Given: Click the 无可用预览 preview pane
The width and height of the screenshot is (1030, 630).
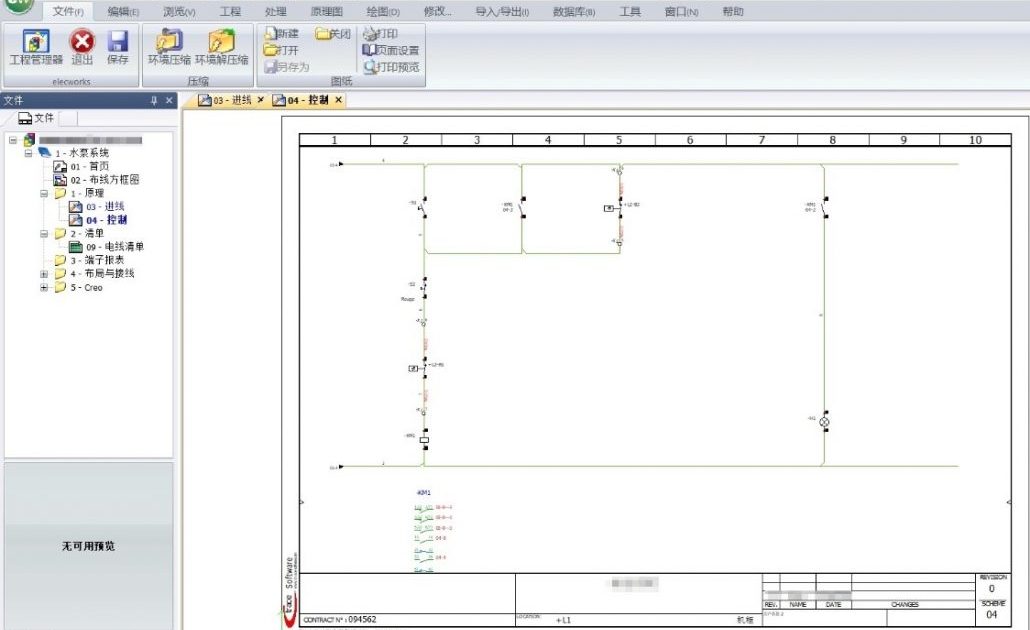Looking at the screenshot, I should coord(89,545).
